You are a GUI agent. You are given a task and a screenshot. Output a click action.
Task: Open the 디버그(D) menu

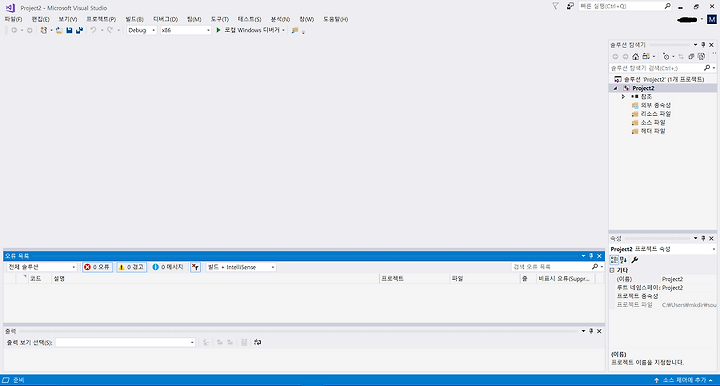coord(165,19)
